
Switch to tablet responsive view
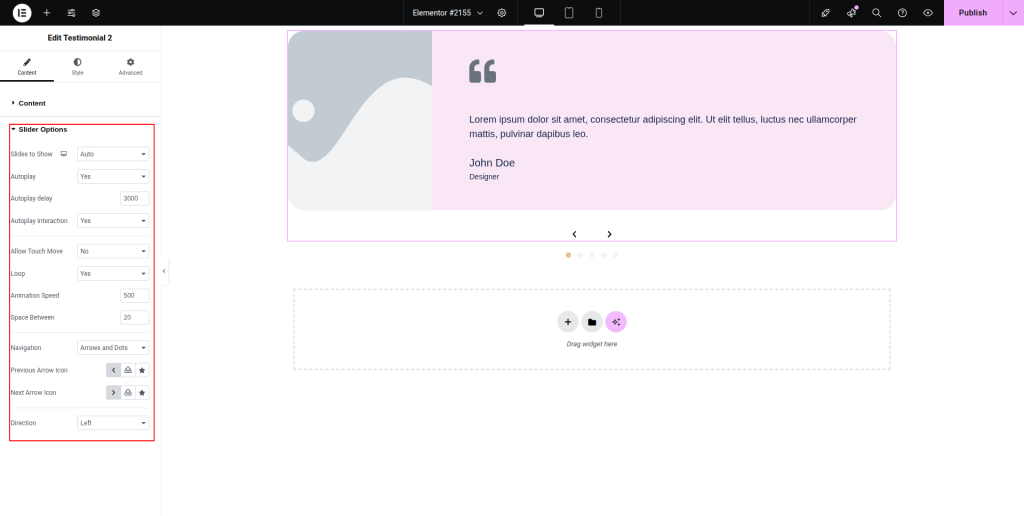click(569, 12)
